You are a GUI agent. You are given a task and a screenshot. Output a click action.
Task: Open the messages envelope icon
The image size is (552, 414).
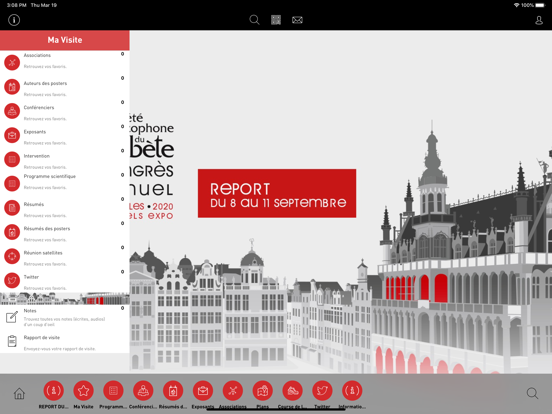coord(297,20)
